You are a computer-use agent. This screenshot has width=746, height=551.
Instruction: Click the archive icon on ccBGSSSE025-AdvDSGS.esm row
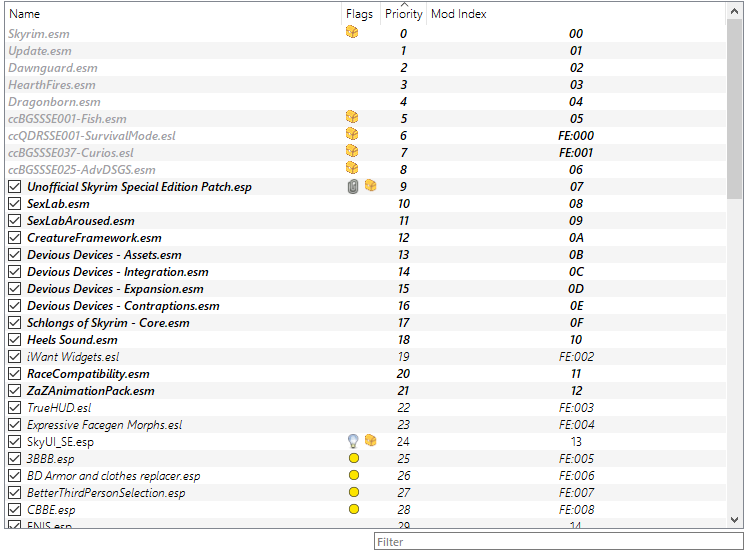[352, 168]
